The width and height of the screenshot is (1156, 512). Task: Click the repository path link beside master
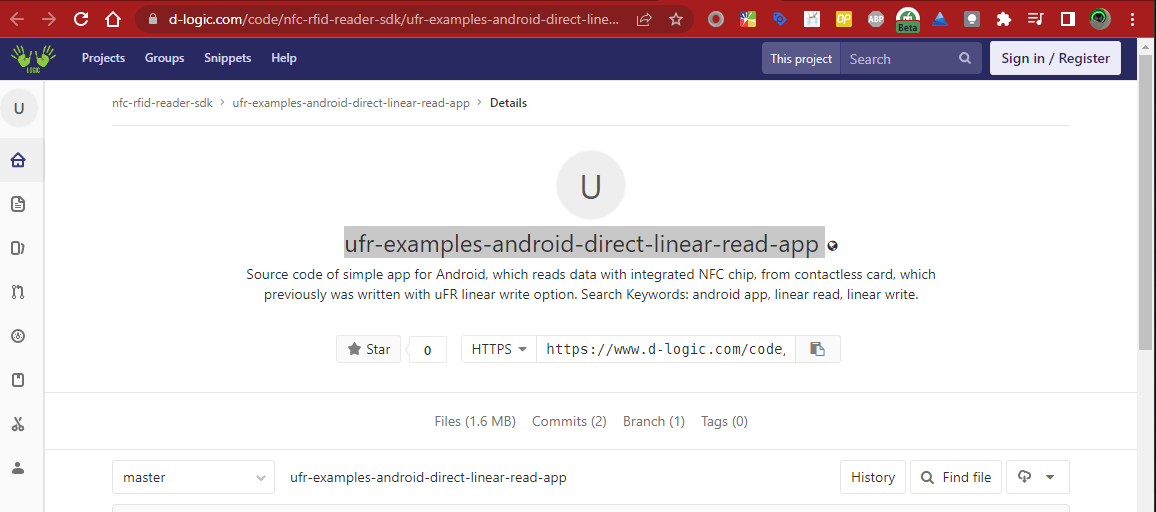pos(428,477)
